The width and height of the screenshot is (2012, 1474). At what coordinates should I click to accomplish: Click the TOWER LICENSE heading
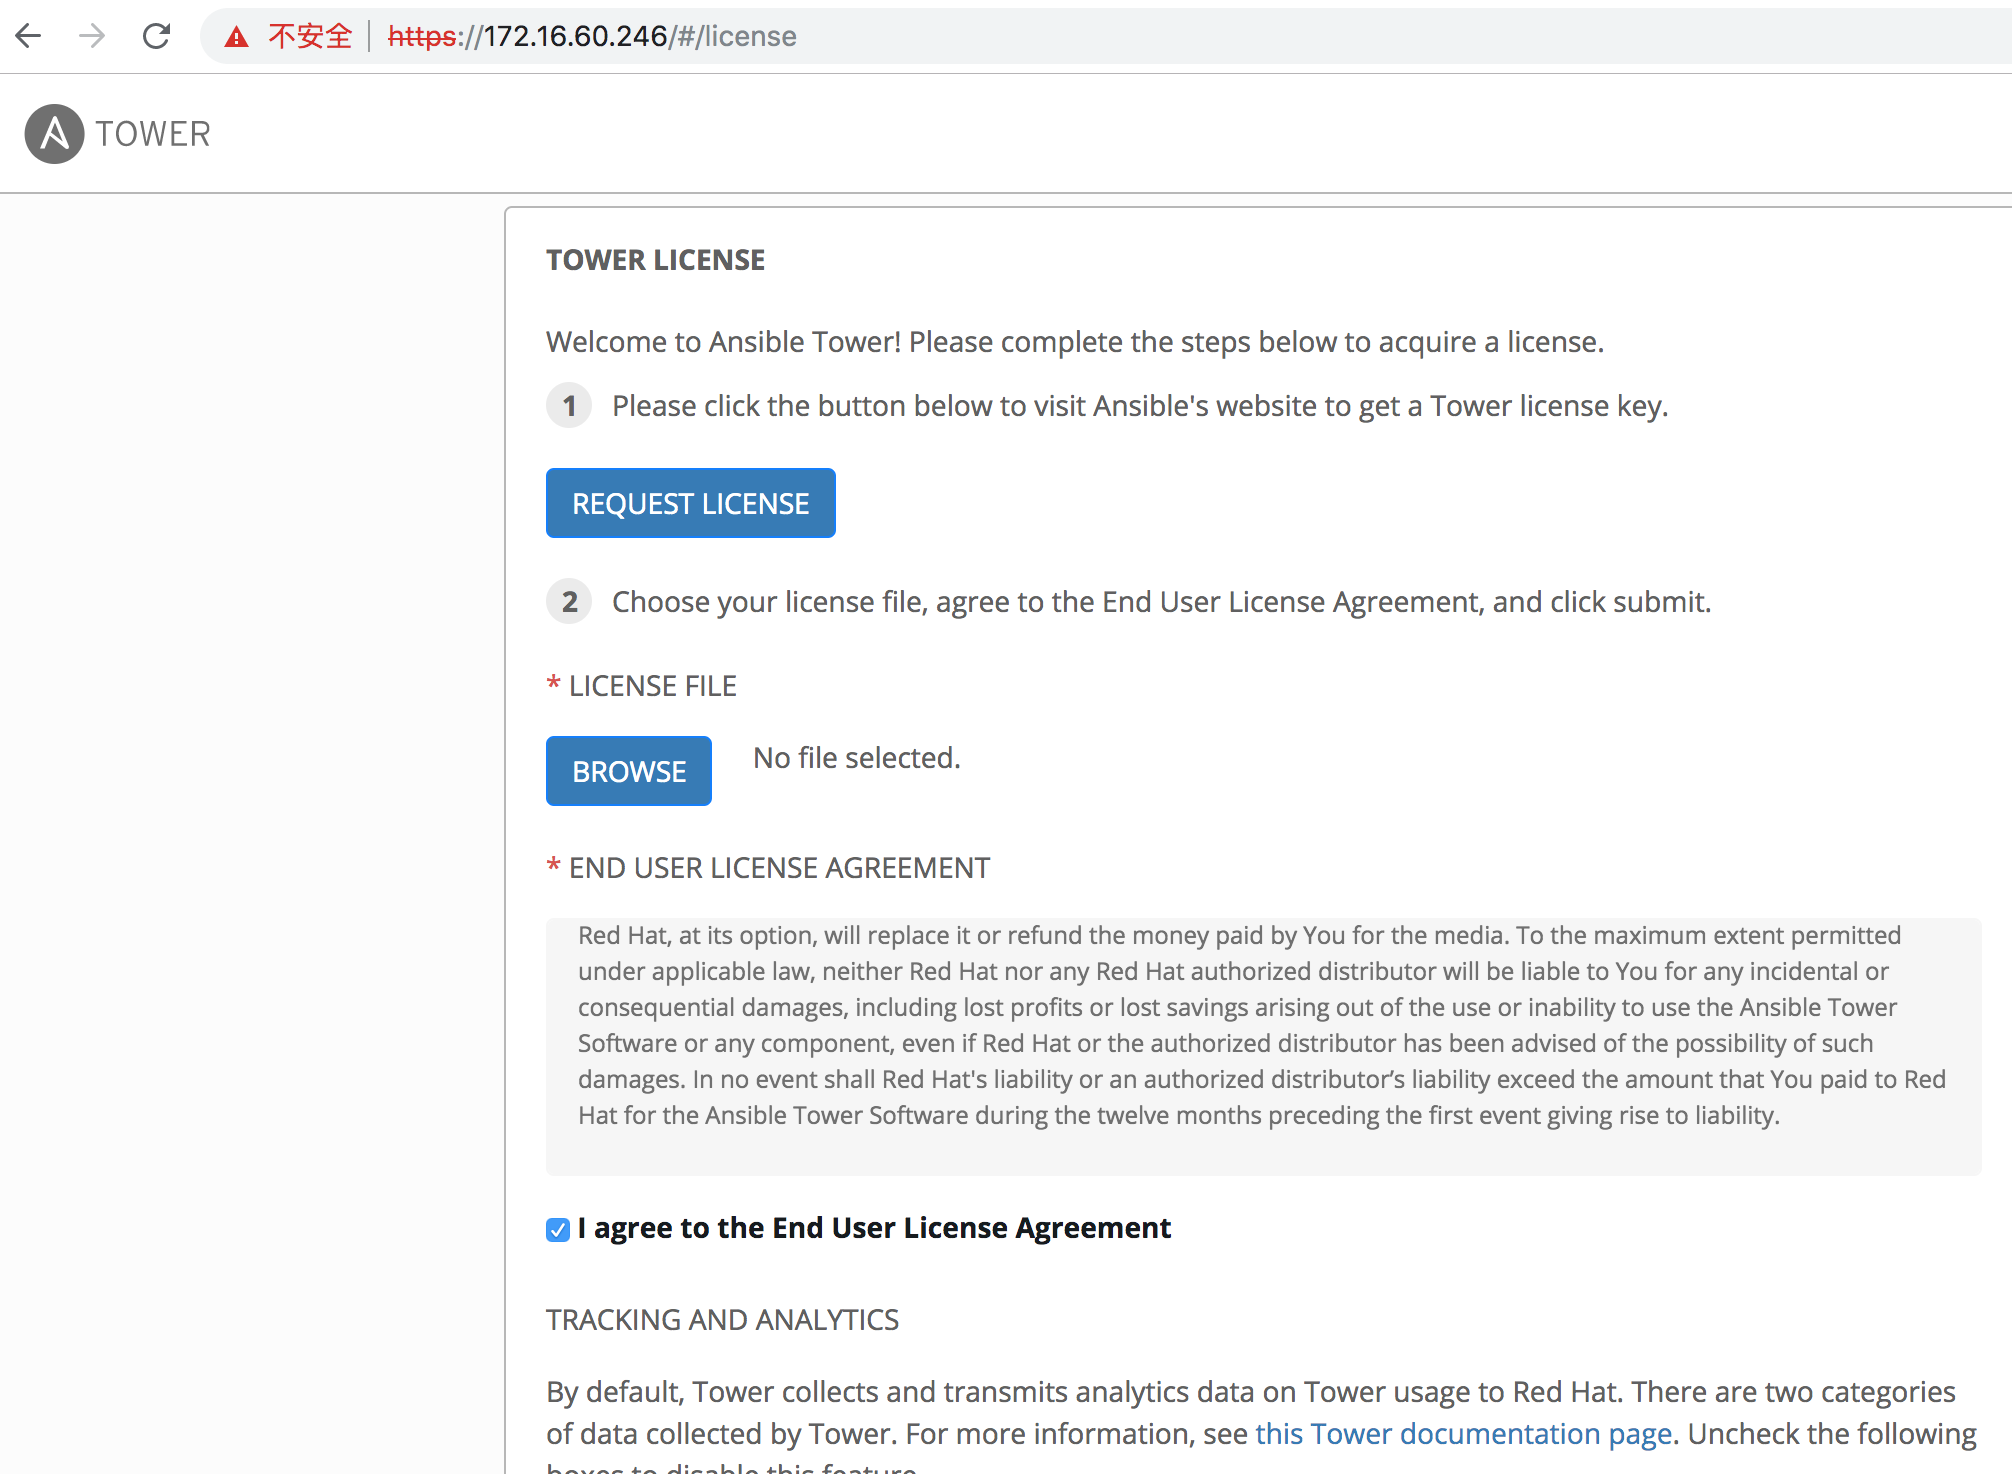click(655, 260)
